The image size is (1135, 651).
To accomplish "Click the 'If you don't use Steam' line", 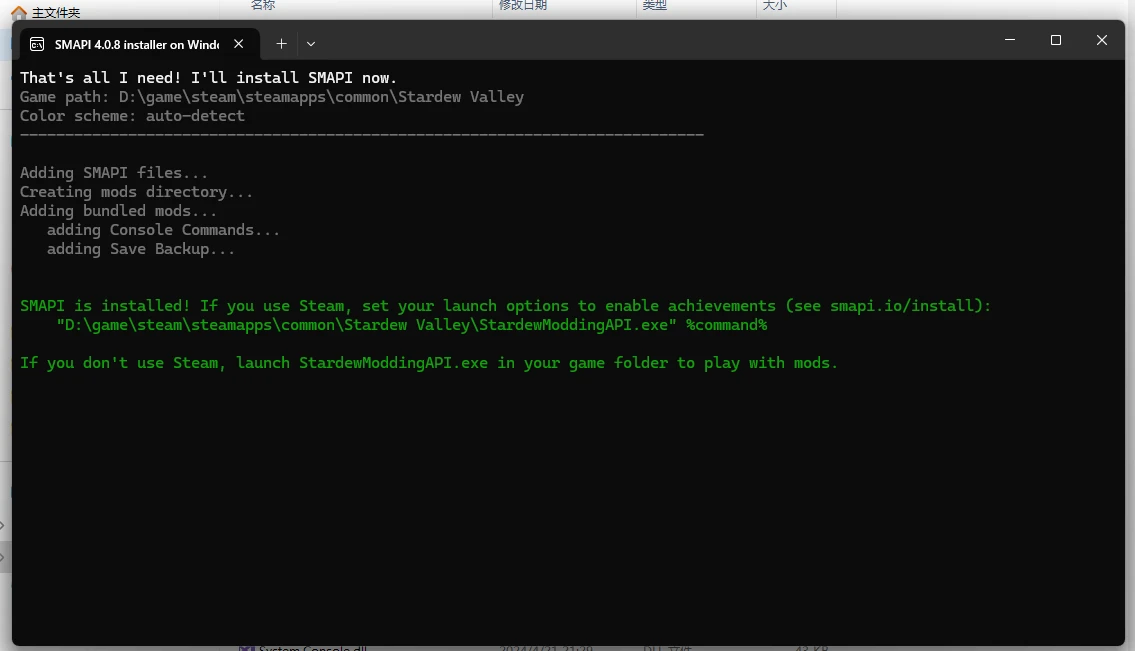I will coord(429,363).
